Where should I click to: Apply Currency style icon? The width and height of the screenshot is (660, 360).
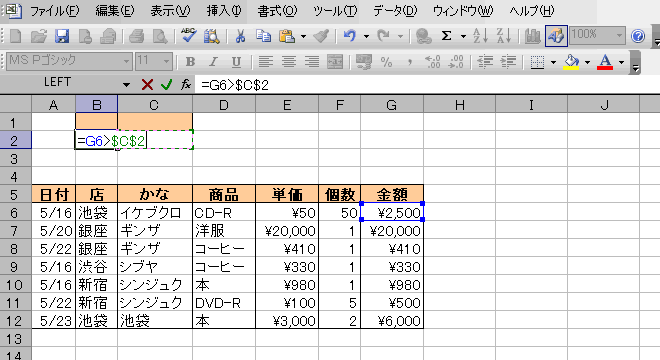click(364, 62)
